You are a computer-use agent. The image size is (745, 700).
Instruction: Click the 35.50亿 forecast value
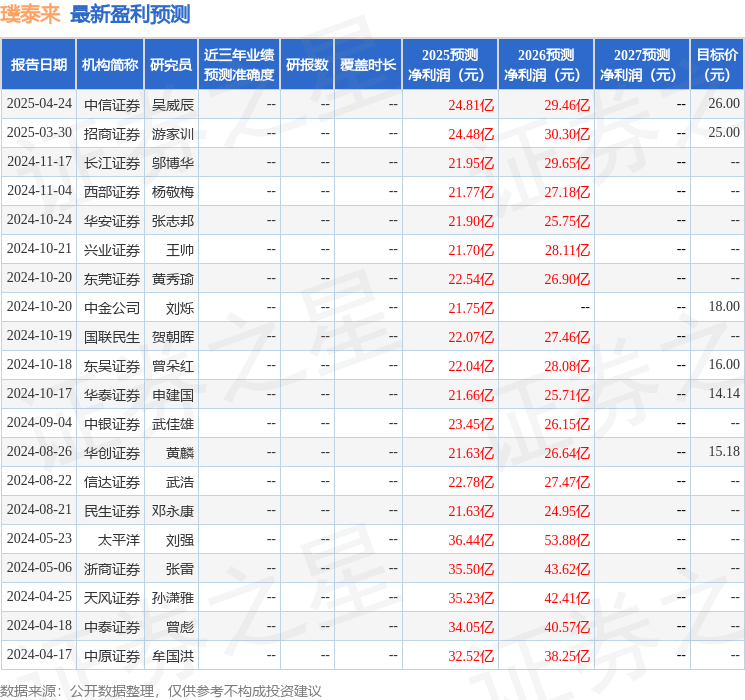[471, 568]
